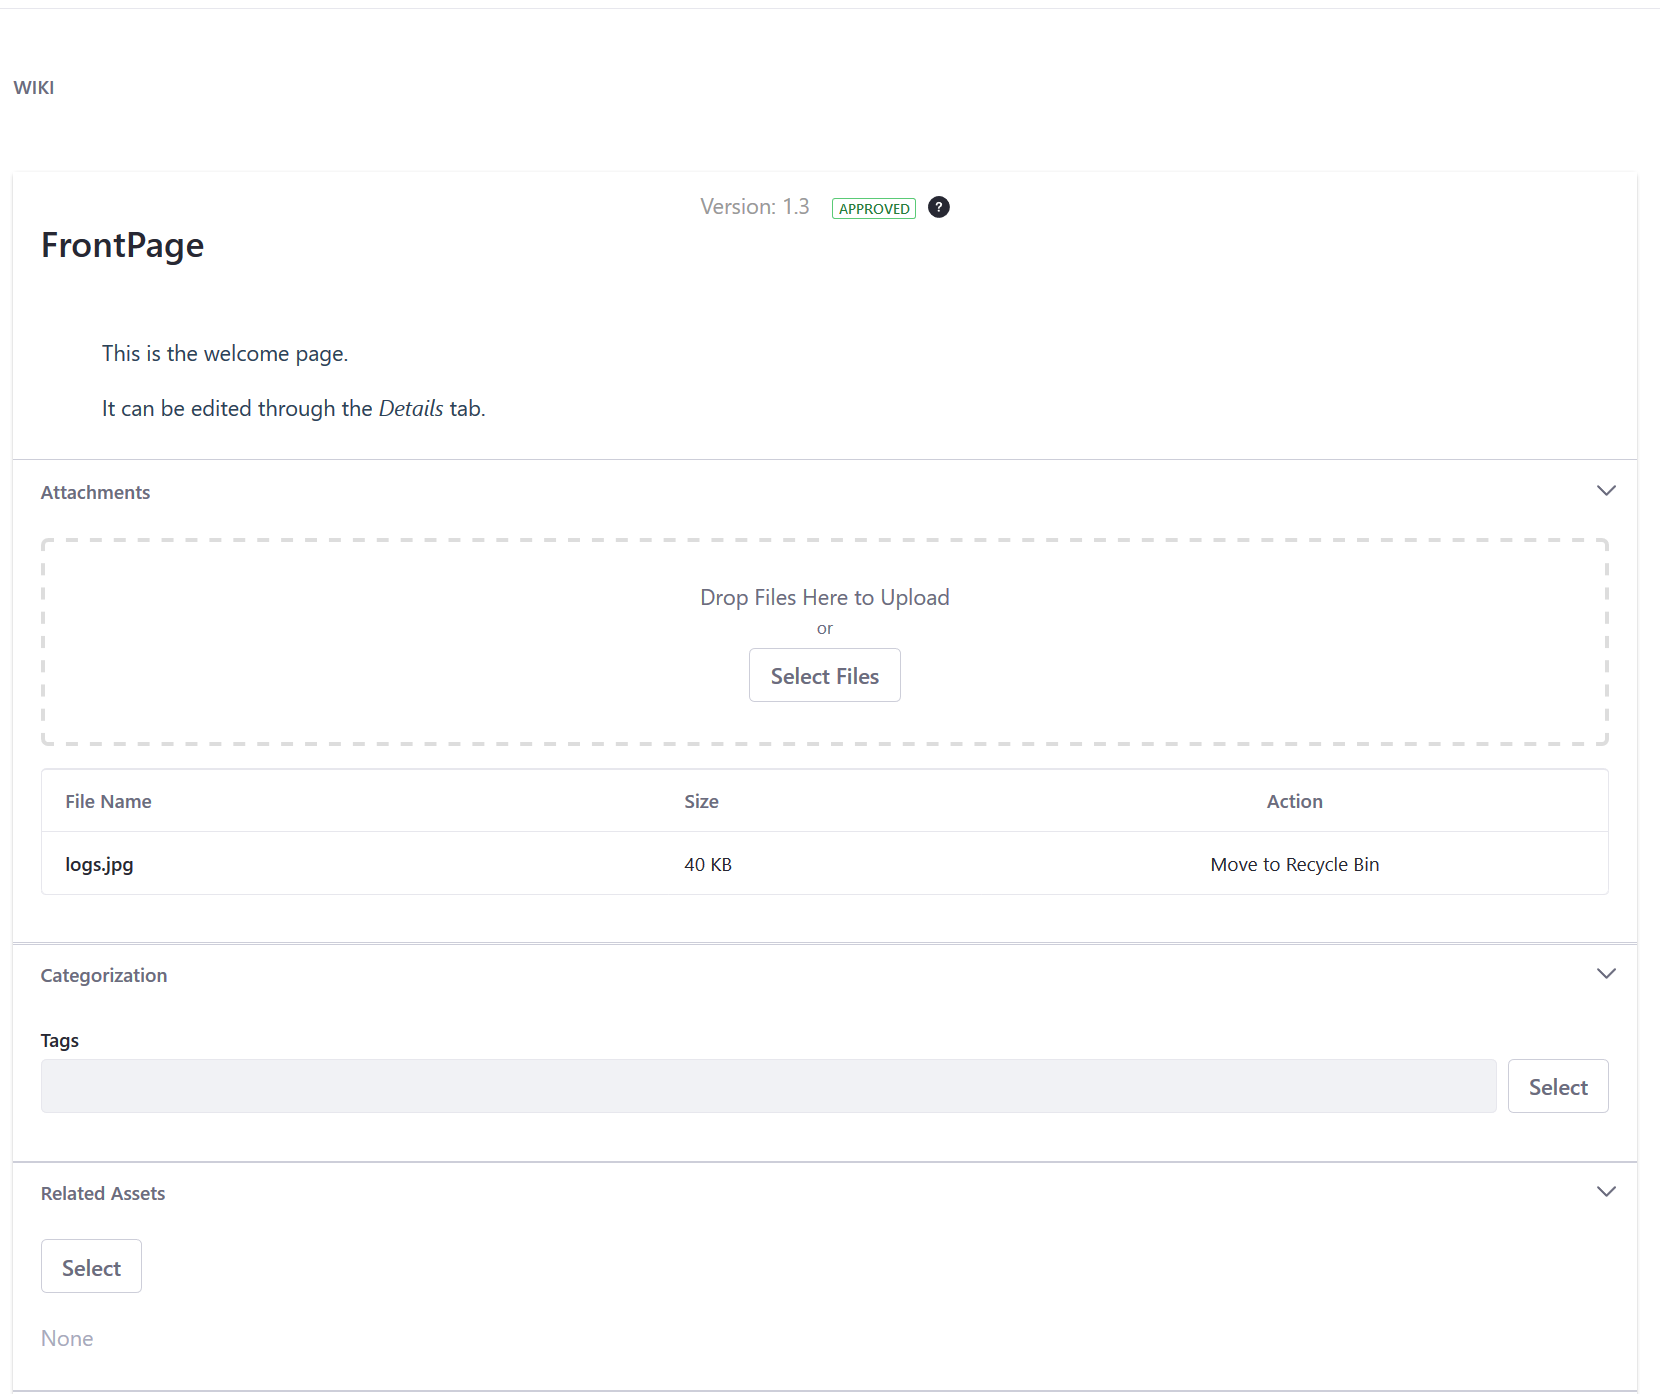Collapse the Related Assets section chevron

coord(1606,1192)
